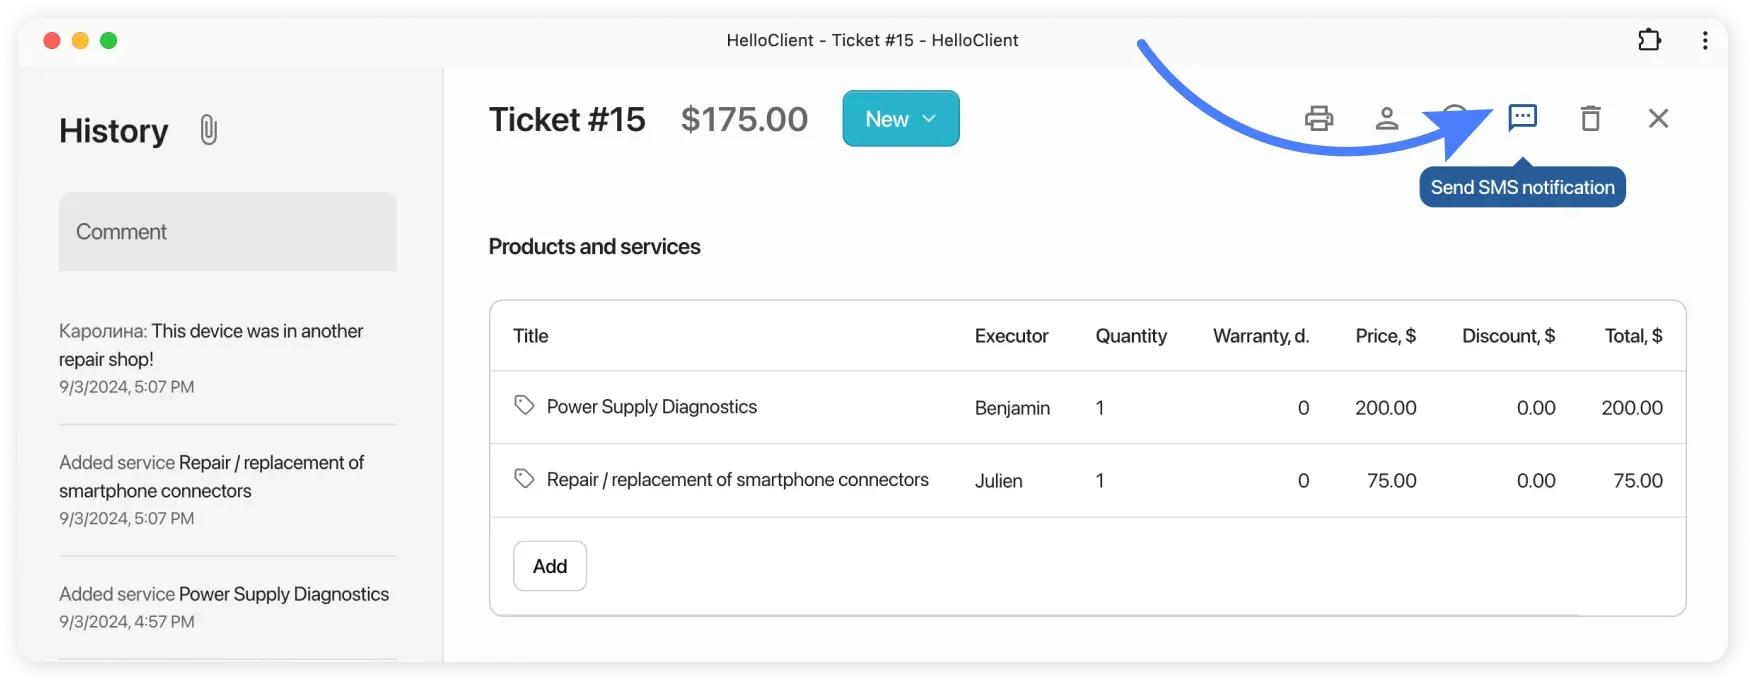
Task: Click executor Benjamin in the first row
Action: tap(1012, 408)
